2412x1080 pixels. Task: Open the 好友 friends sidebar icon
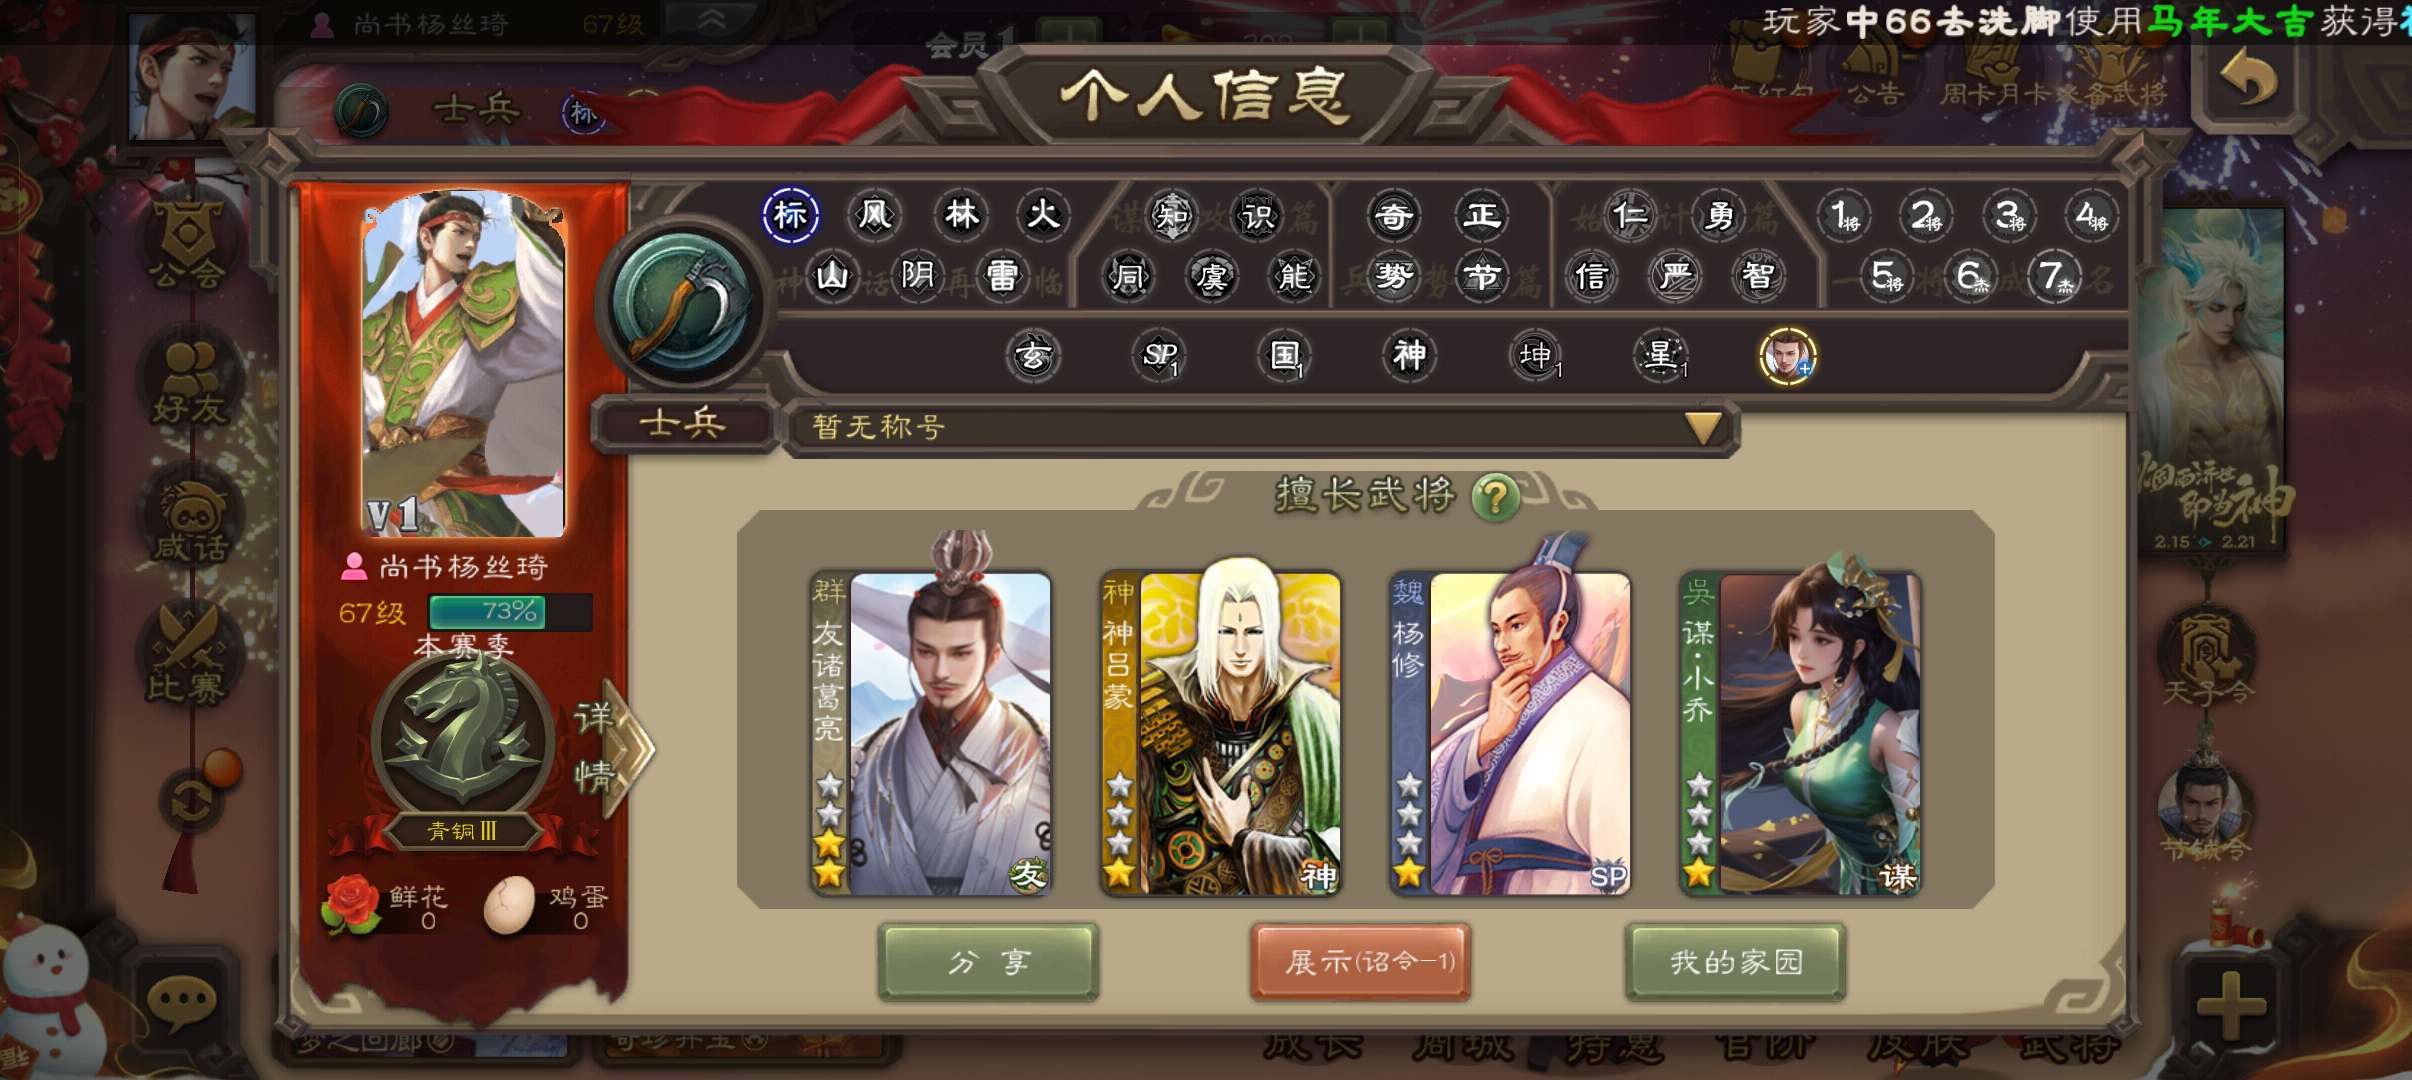189,382
